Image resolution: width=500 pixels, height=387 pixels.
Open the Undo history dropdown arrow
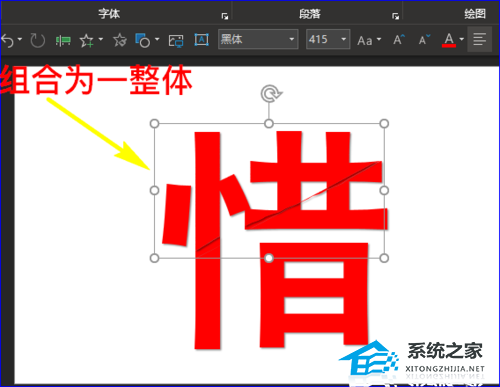[20, 40]
